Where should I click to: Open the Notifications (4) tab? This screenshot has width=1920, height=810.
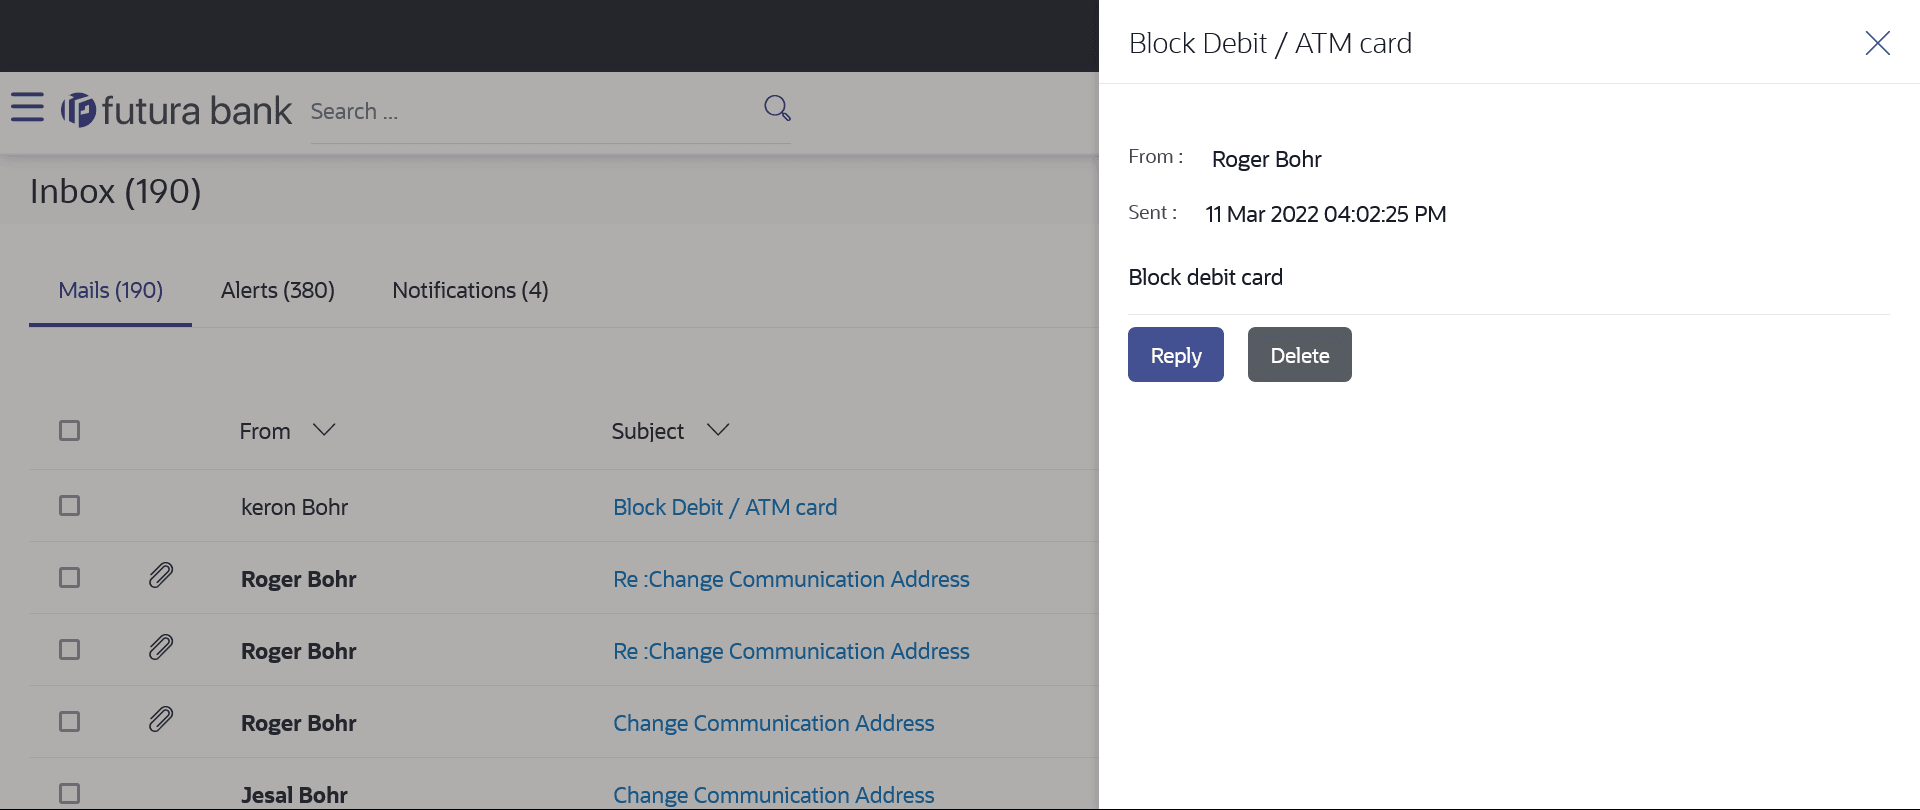[x=470, y=291]
